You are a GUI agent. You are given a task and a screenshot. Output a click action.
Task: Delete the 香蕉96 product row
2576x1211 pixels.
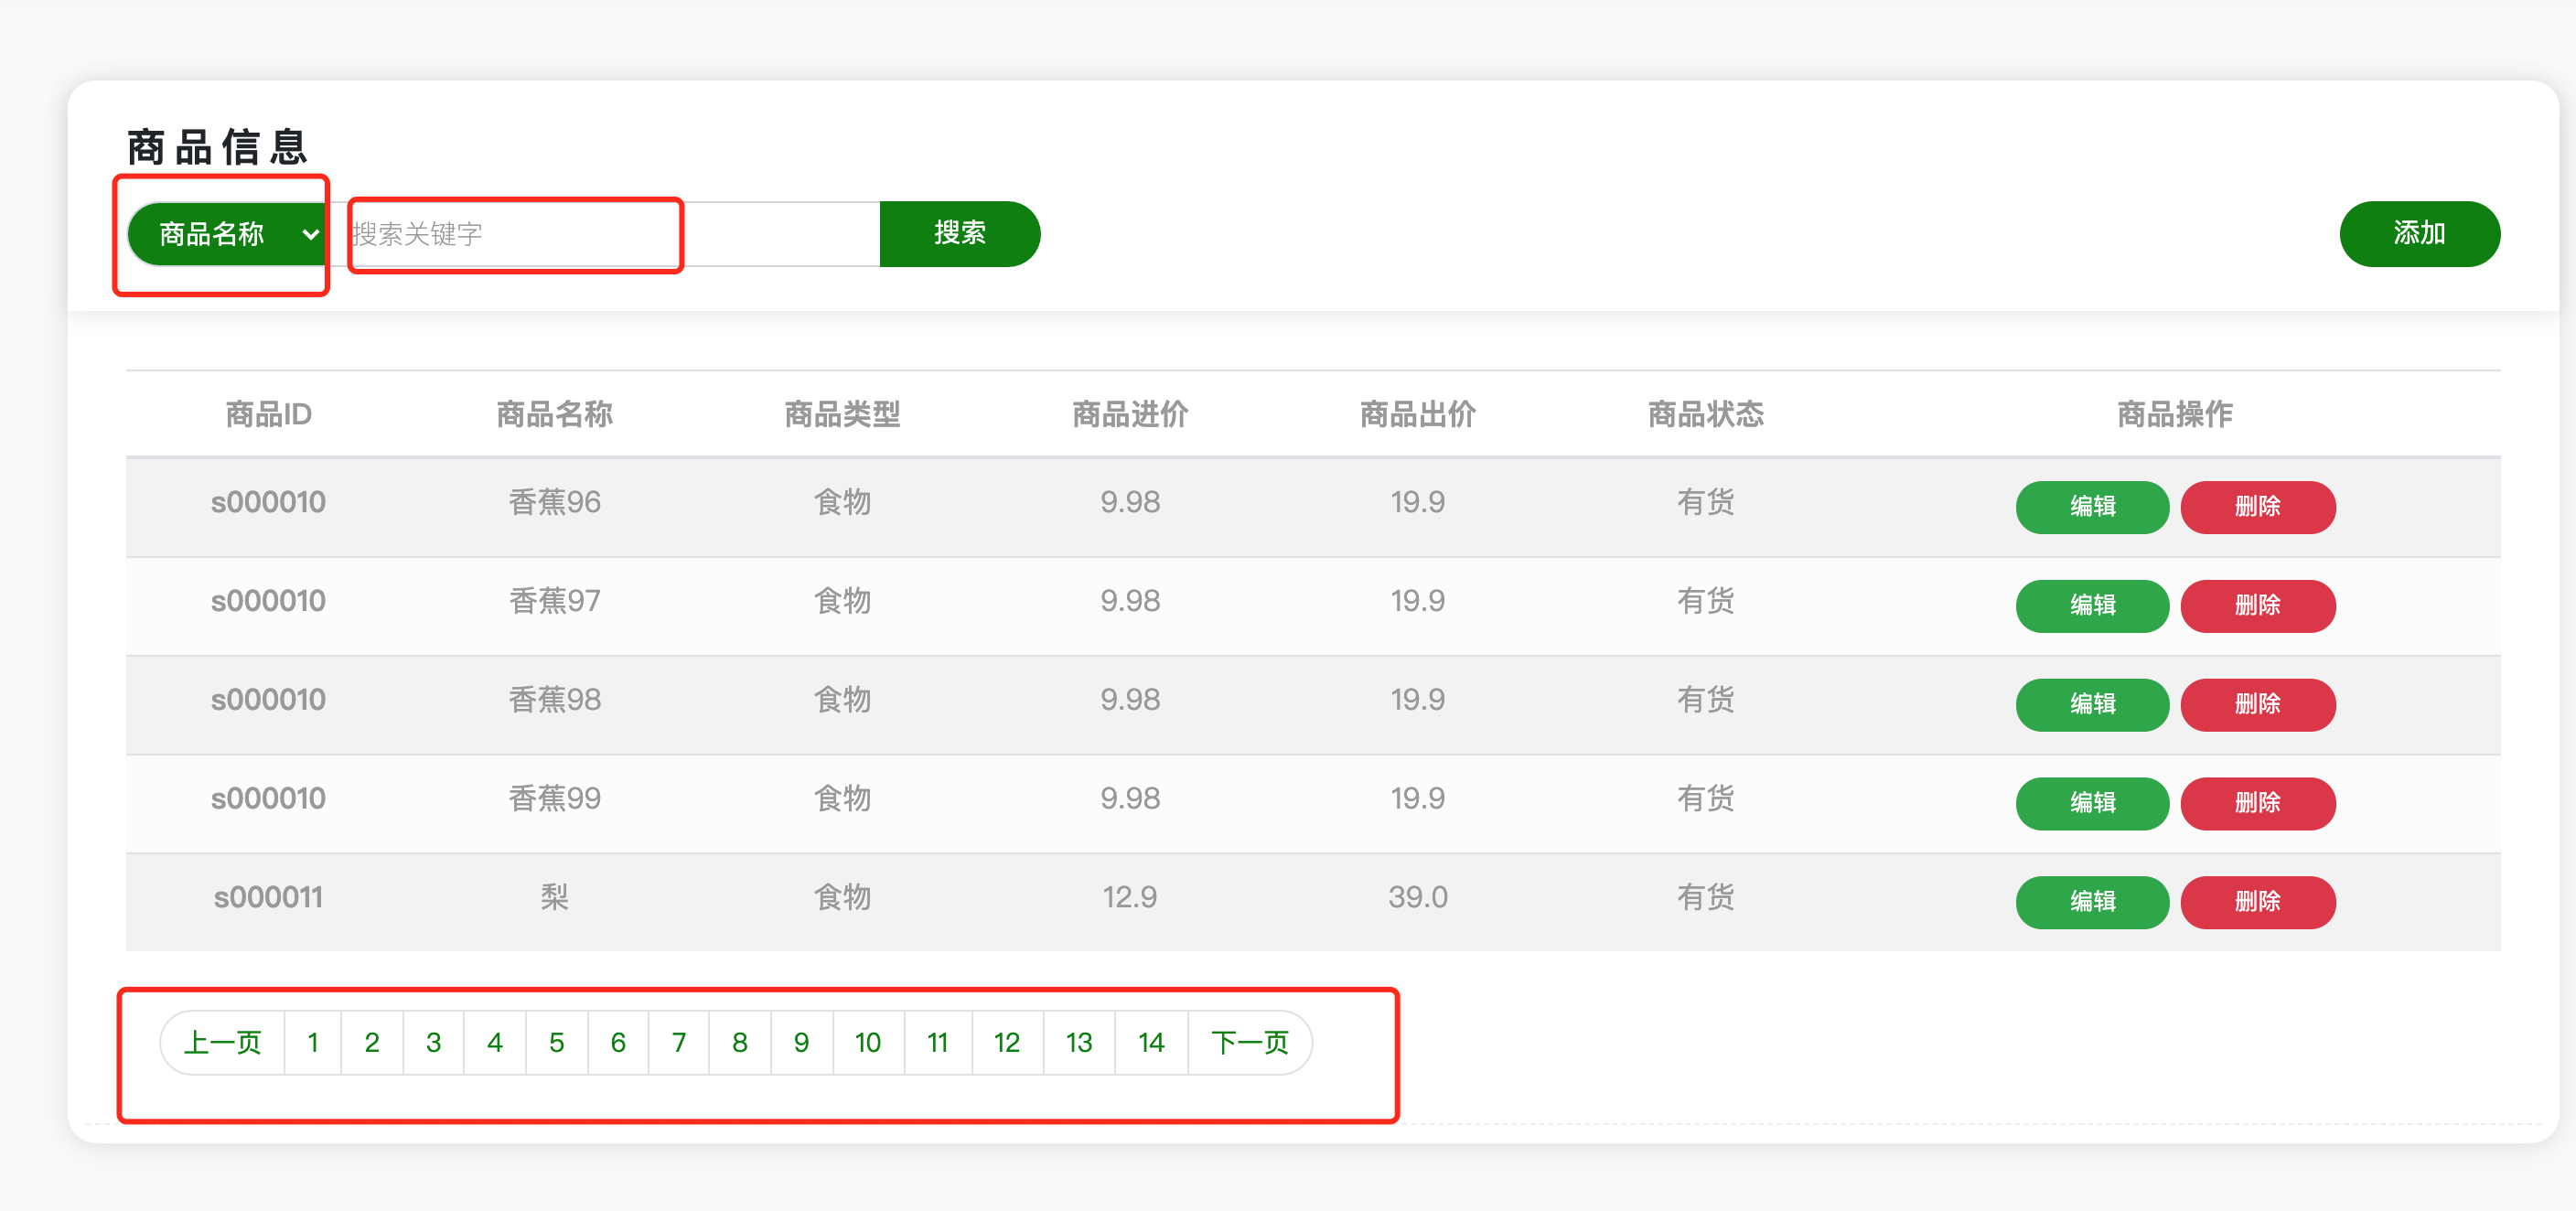coord(2257,507)
